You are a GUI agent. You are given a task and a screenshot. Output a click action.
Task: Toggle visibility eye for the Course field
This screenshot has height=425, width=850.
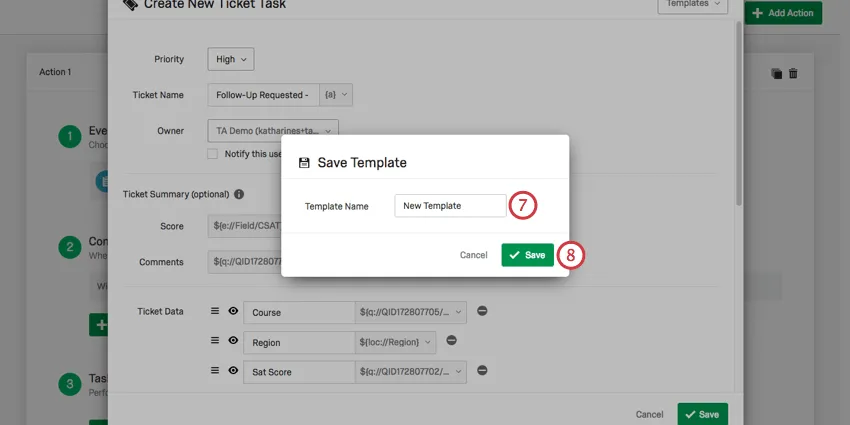[233, 312]
